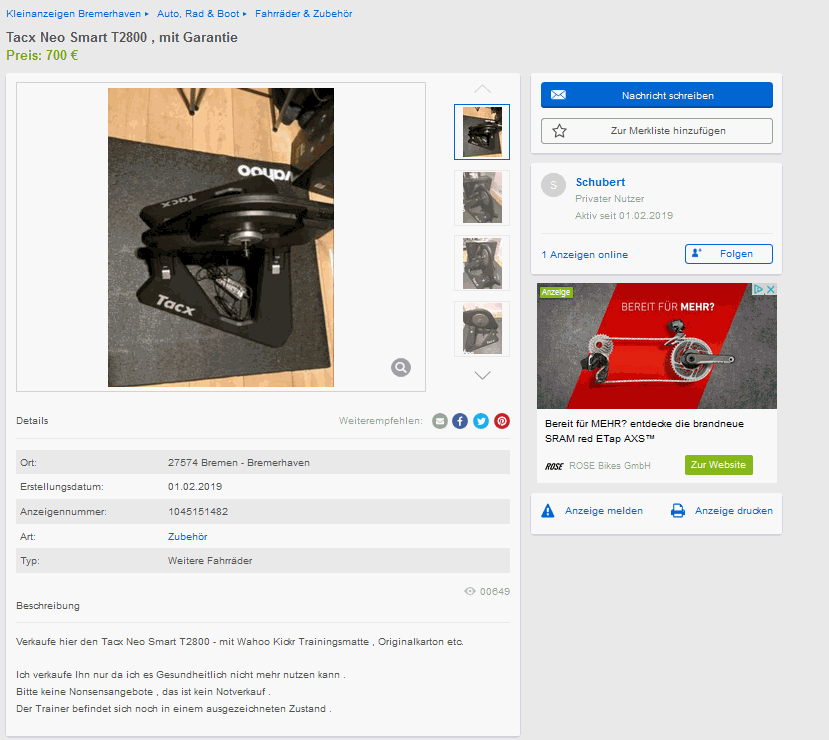Image resolution: width=829 pixels, height=740 pixels.
Task: Click the green Anzeige badge on ad
Action: [556, 292]
